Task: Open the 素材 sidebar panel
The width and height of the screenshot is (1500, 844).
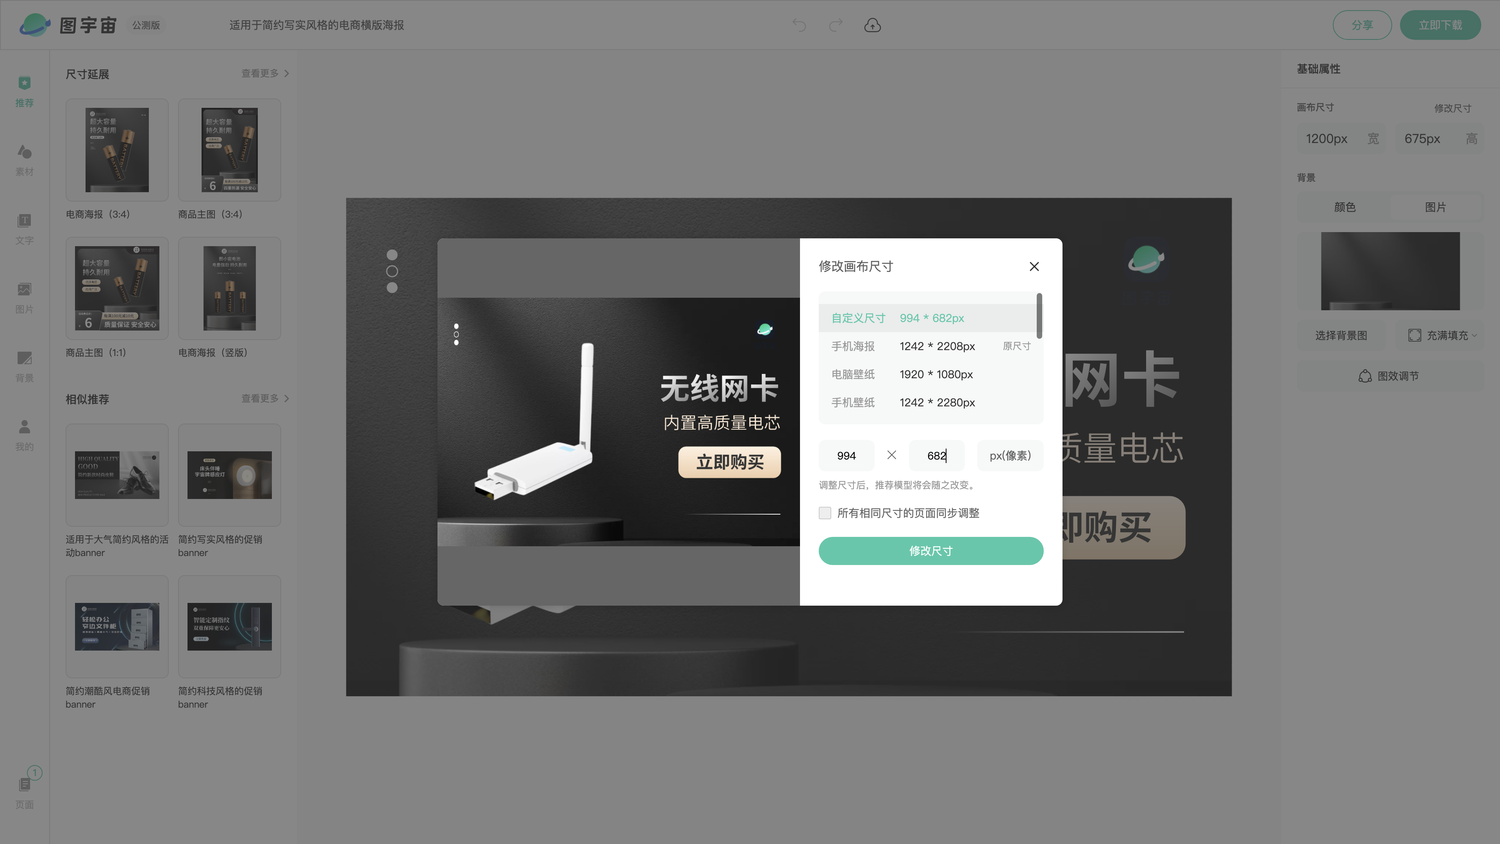Action: 24,160
